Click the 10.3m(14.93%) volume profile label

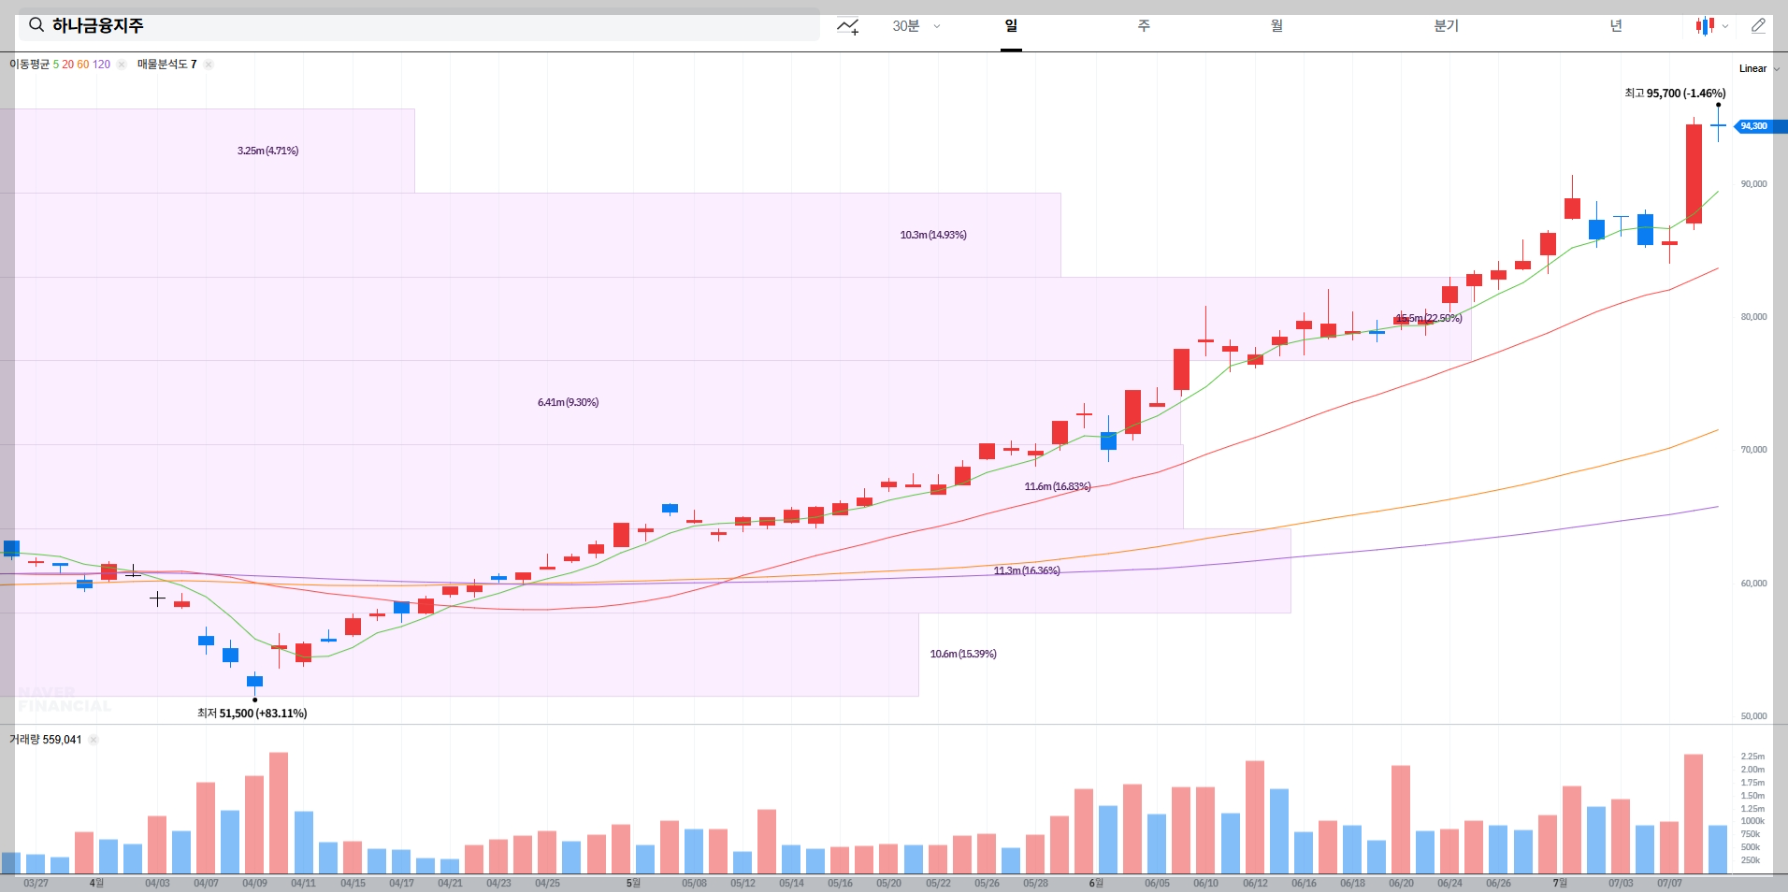click(x=933, y=235)
